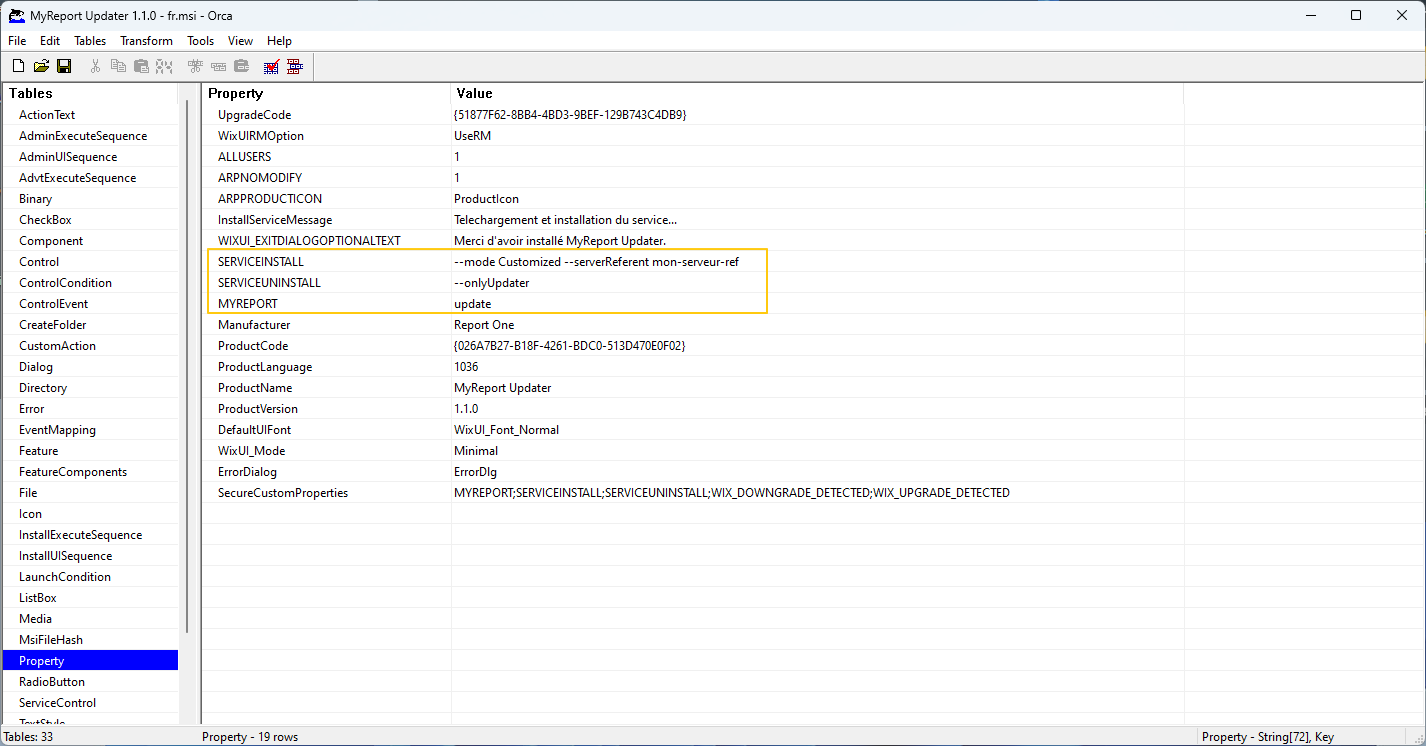Select the ProductVersion row value 1.1.0
The width and height of the screenshot is (1426, 746).
tap(468, 408)
